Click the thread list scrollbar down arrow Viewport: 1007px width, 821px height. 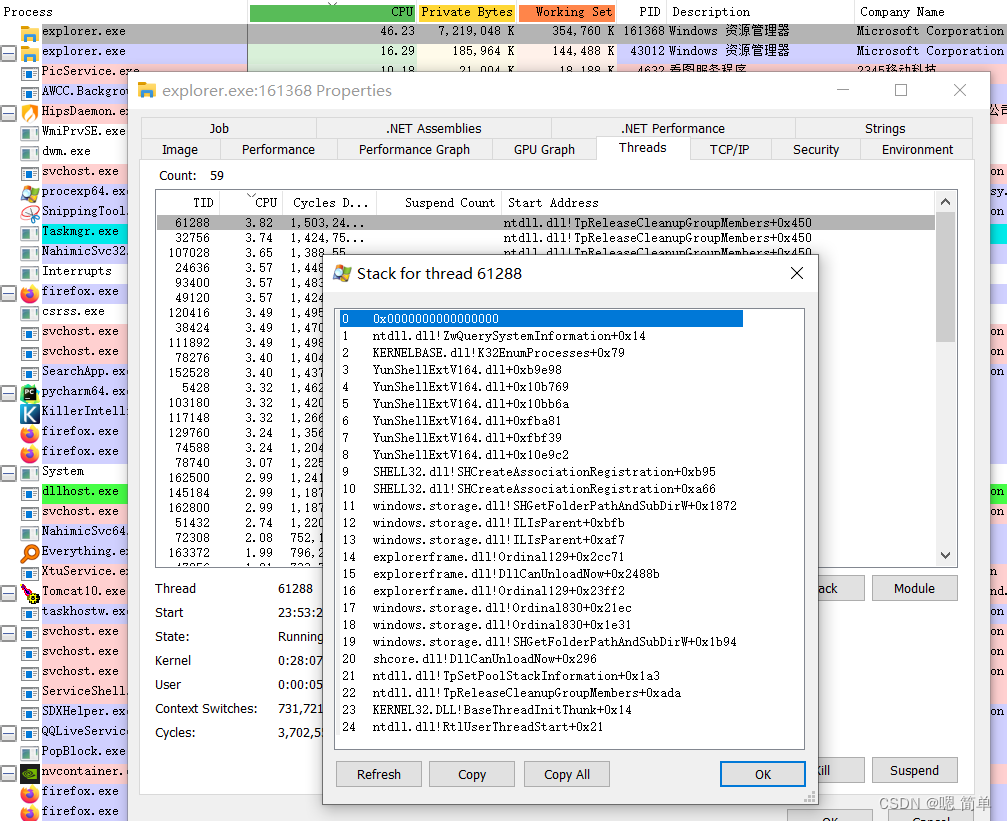945,555
